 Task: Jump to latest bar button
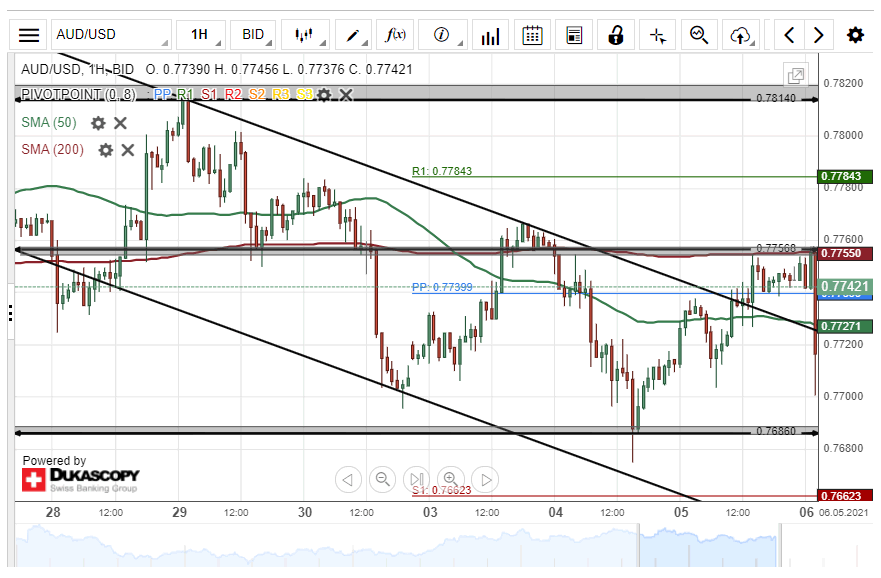pyautogui.click(x=417, y=480)
